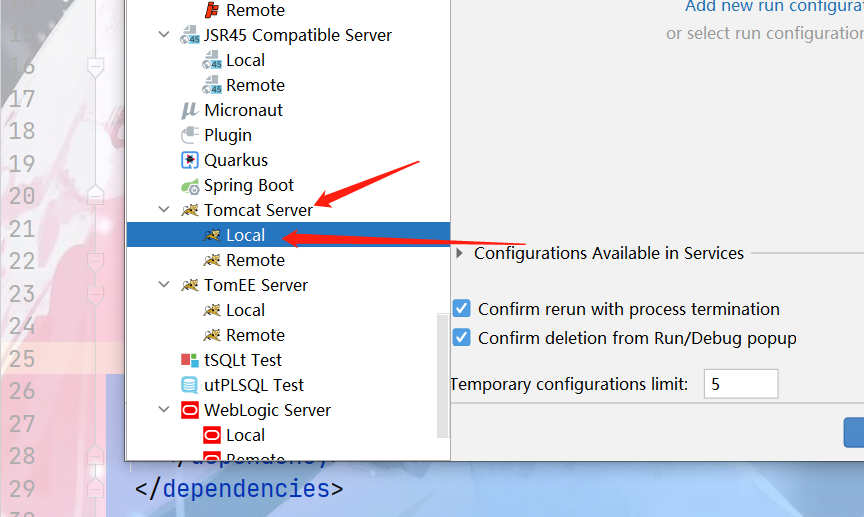The image size is (864, 517).
Task: Collapse the TomEE Server node
Action: point(164,284)
